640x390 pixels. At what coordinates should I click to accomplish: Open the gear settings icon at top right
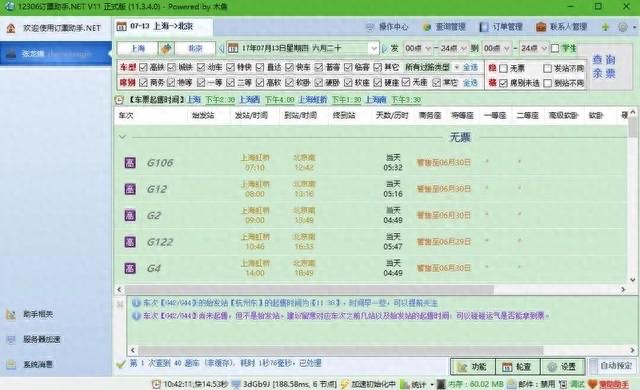(622, 27)
